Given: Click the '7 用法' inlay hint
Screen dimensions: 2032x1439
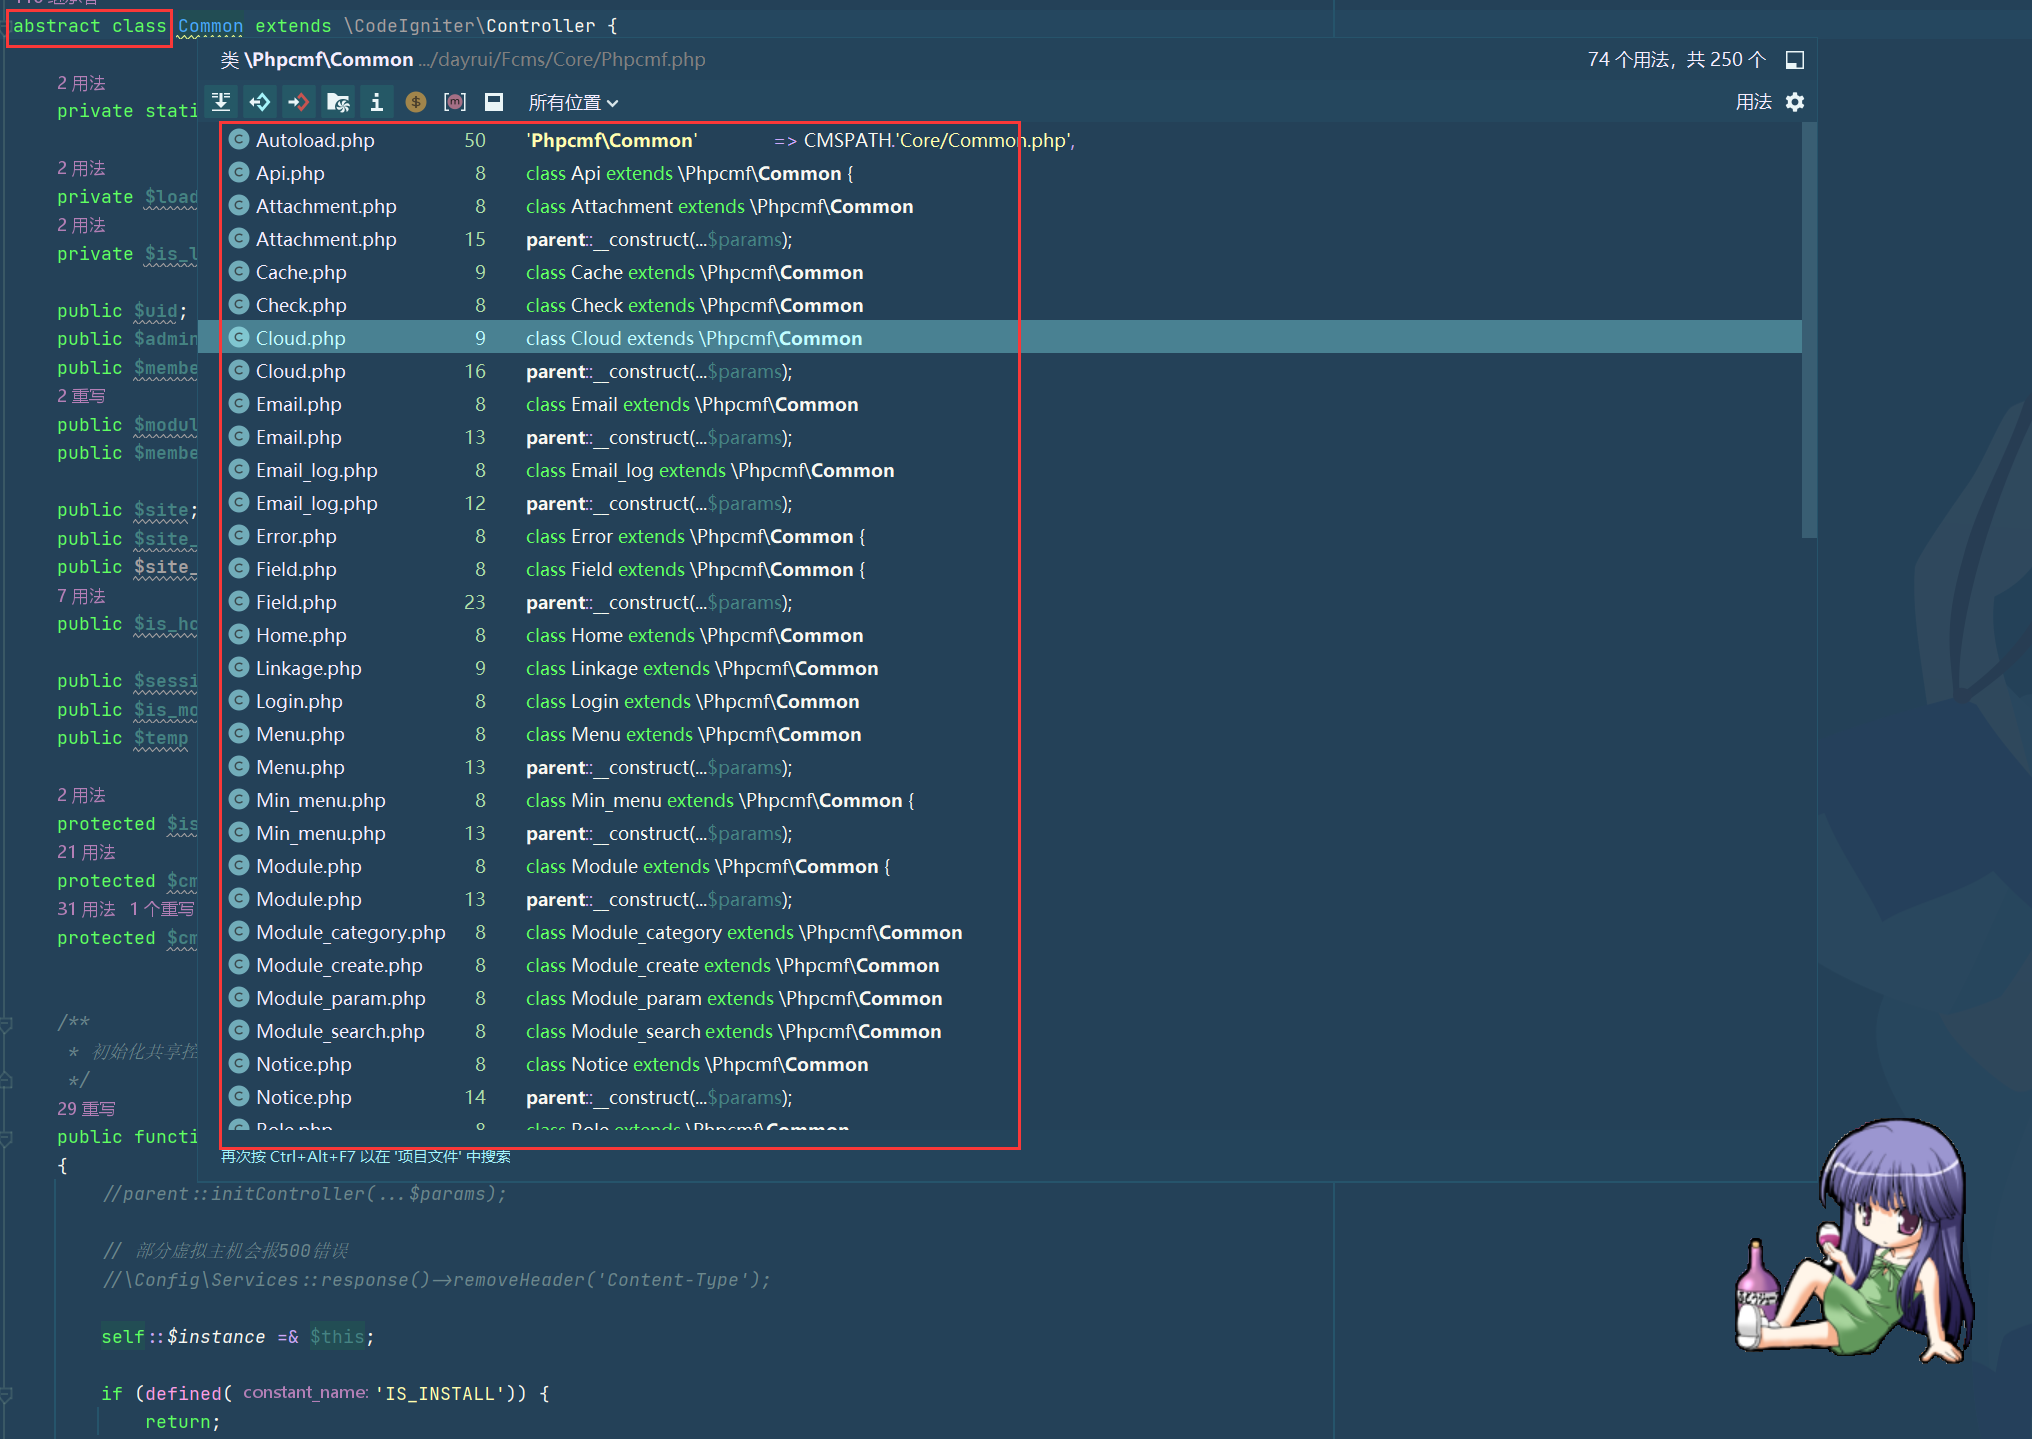Looking at the screenshot, I should 81,596.
